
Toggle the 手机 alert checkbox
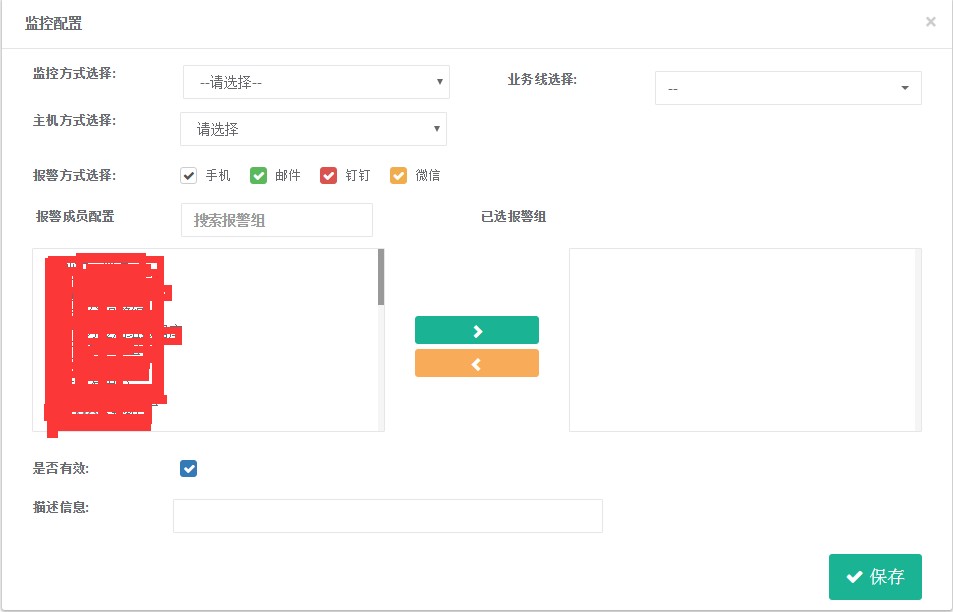(188, 176)
